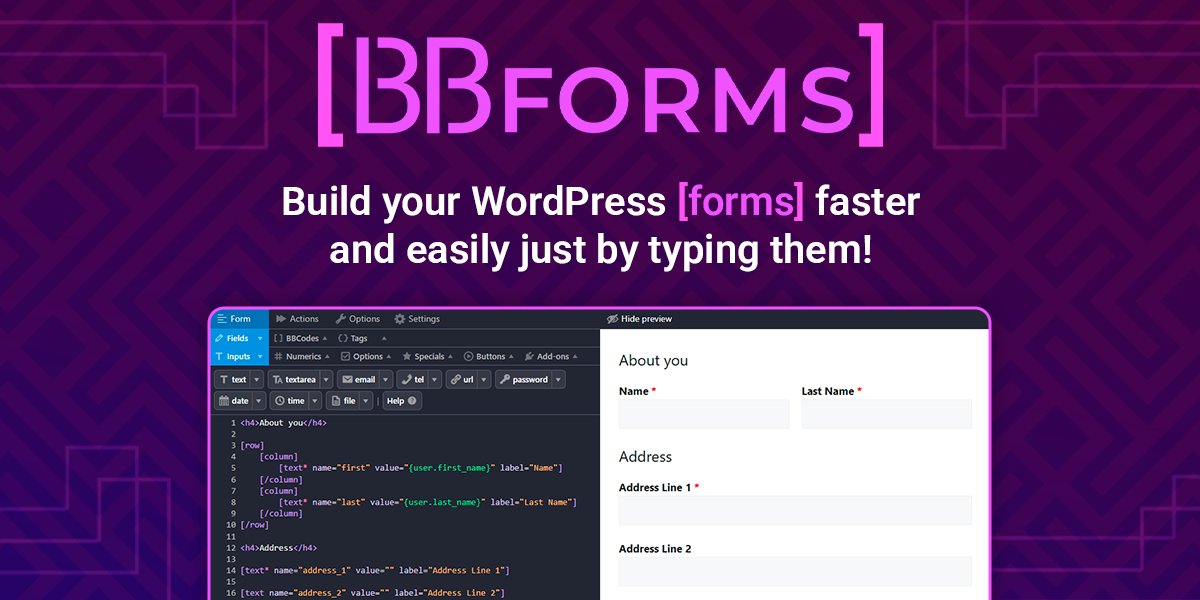Insert a text field with the text button

click(232, 380)
